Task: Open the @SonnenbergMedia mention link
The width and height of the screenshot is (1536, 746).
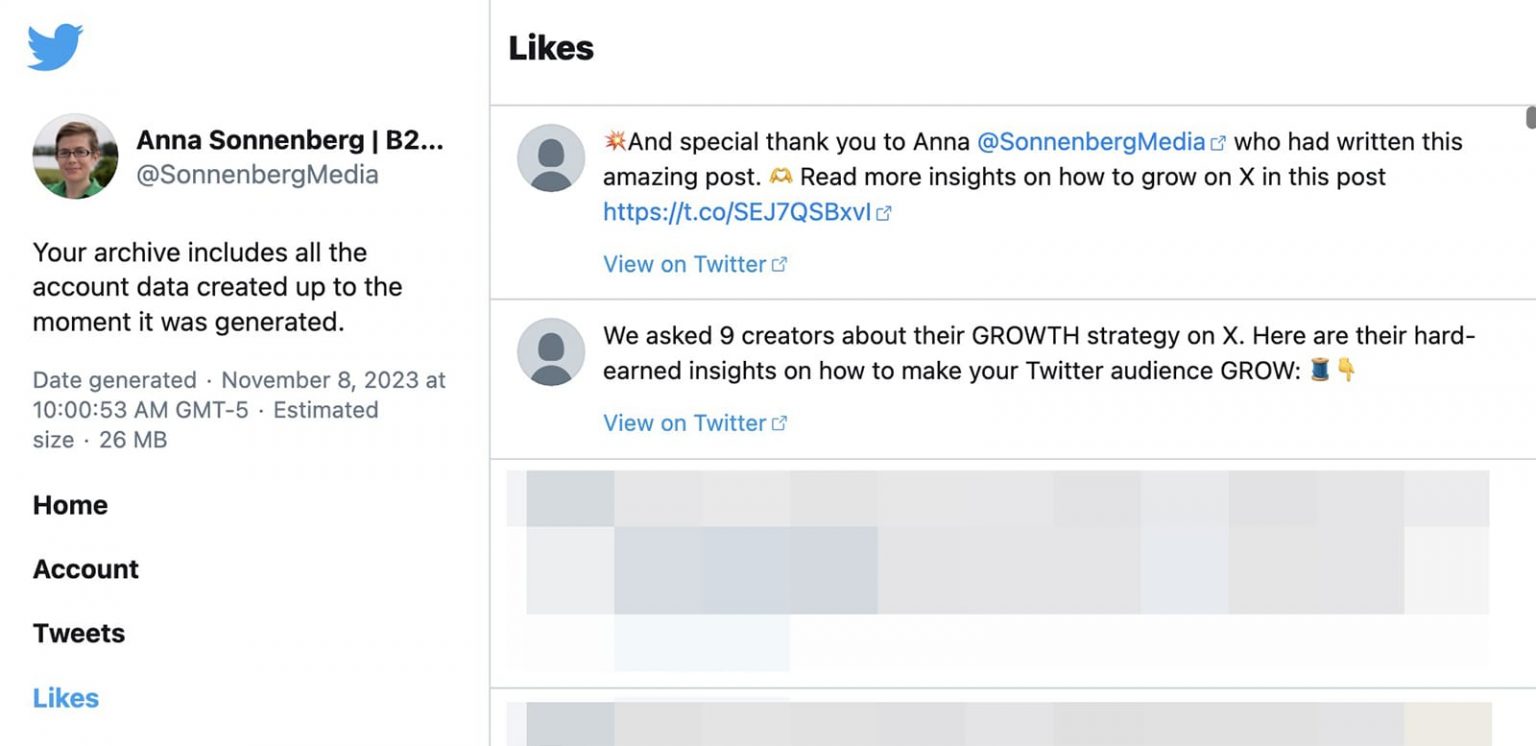Action: coord(1090,141)
